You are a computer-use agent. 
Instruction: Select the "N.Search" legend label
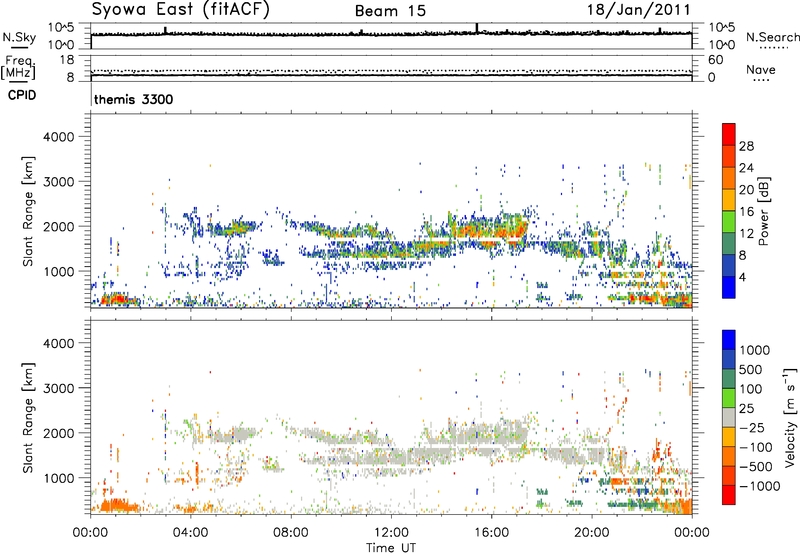click(x=772, y=37)
